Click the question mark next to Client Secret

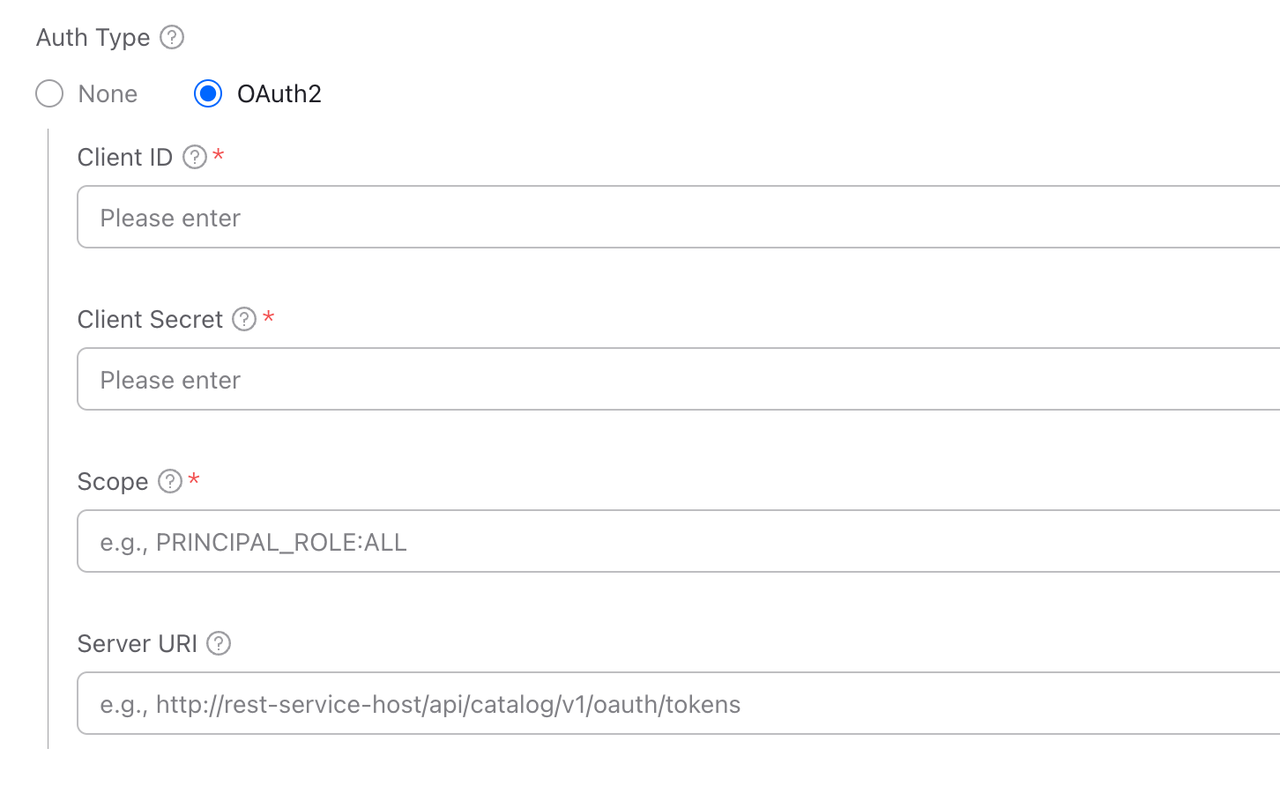click(244, 320)
